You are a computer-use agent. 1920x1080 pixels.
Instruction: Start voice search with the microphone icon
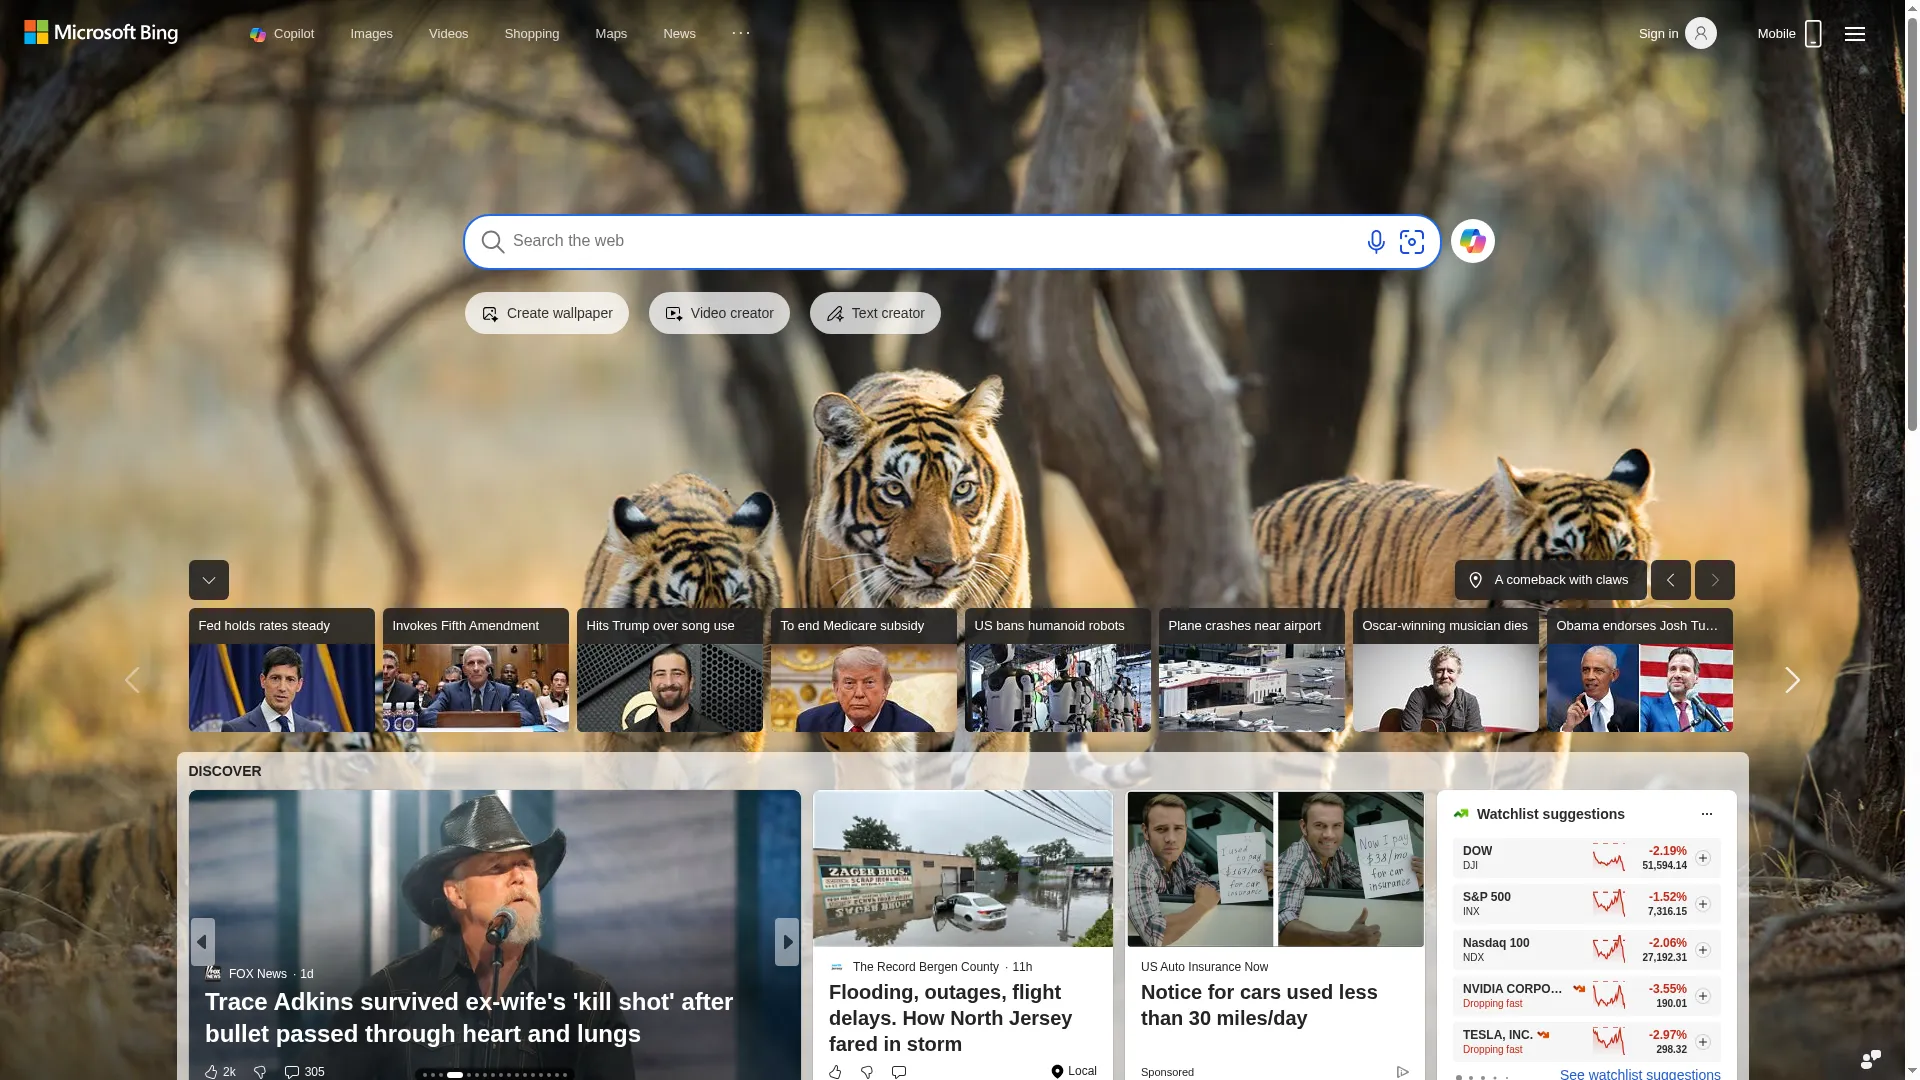pos(1376,242)
